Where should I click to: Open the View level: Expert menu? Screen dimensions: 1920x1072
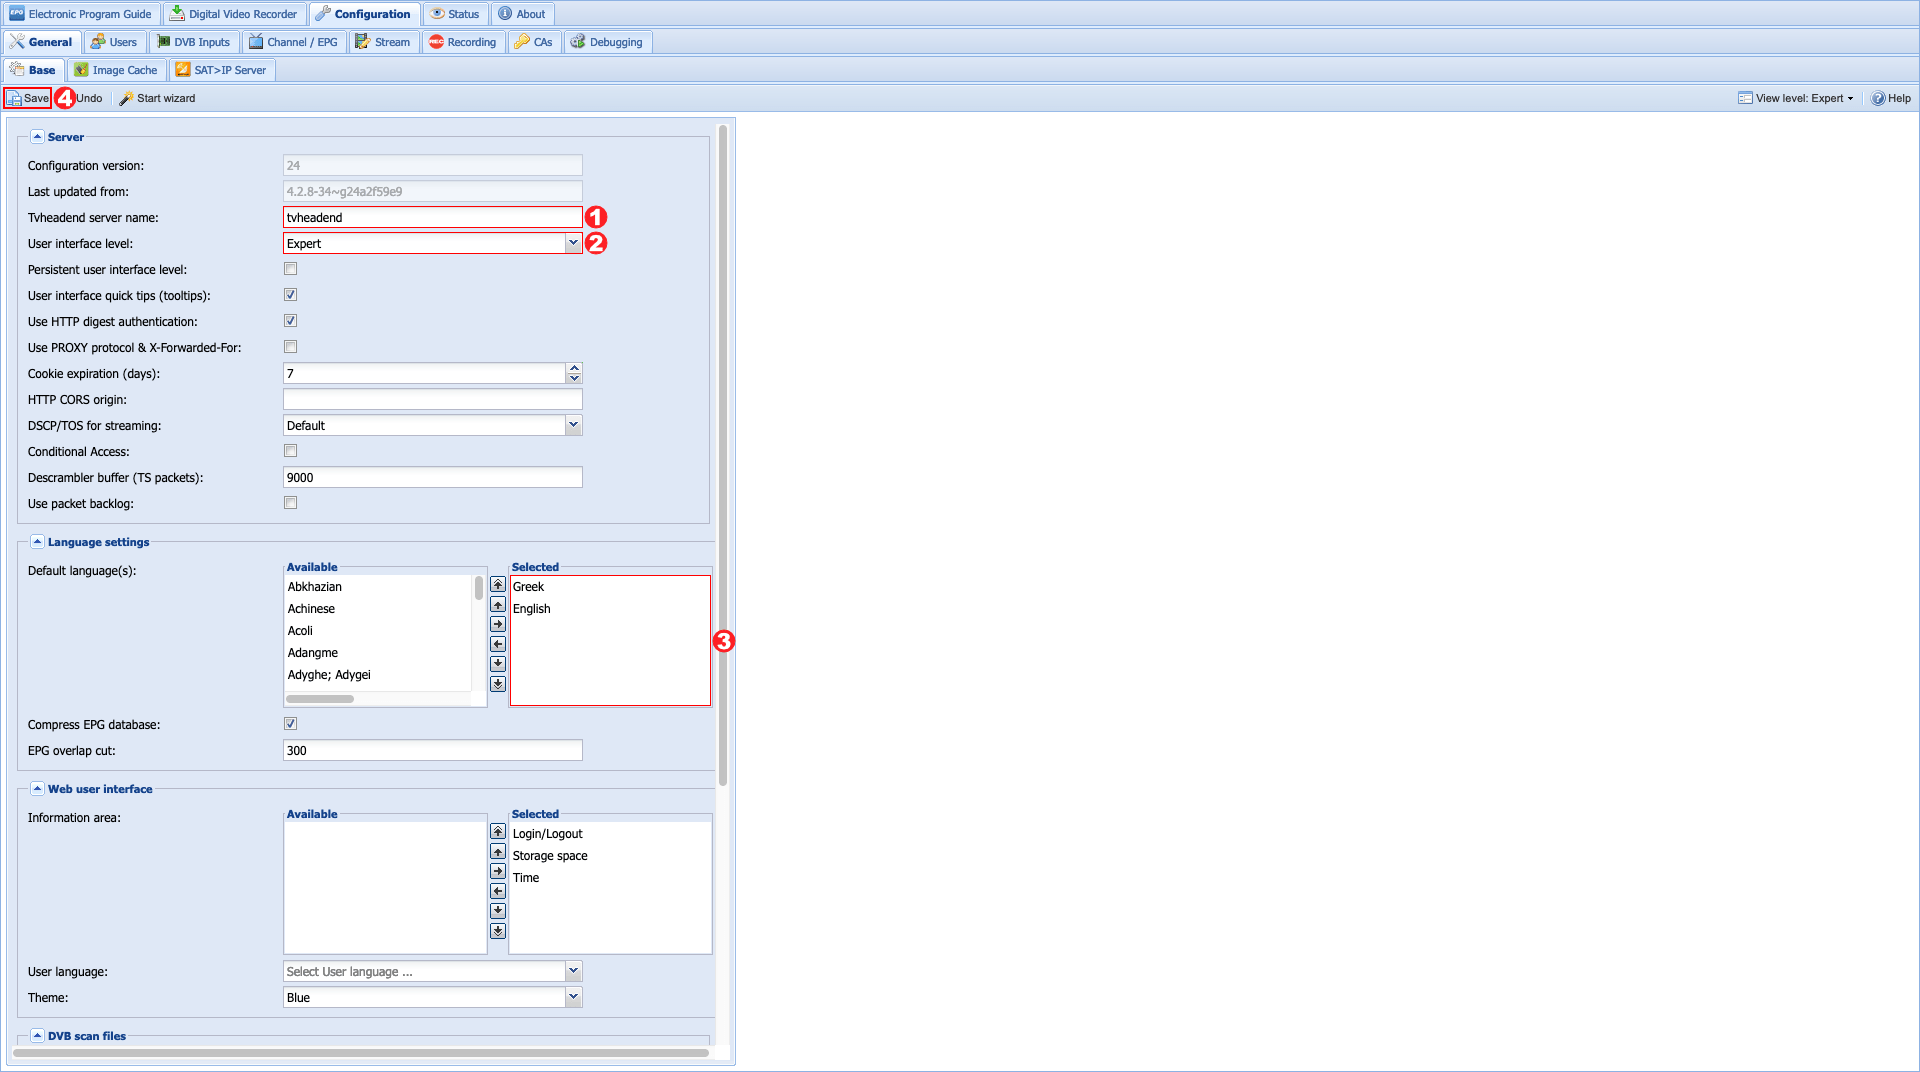click(1796, 98)
